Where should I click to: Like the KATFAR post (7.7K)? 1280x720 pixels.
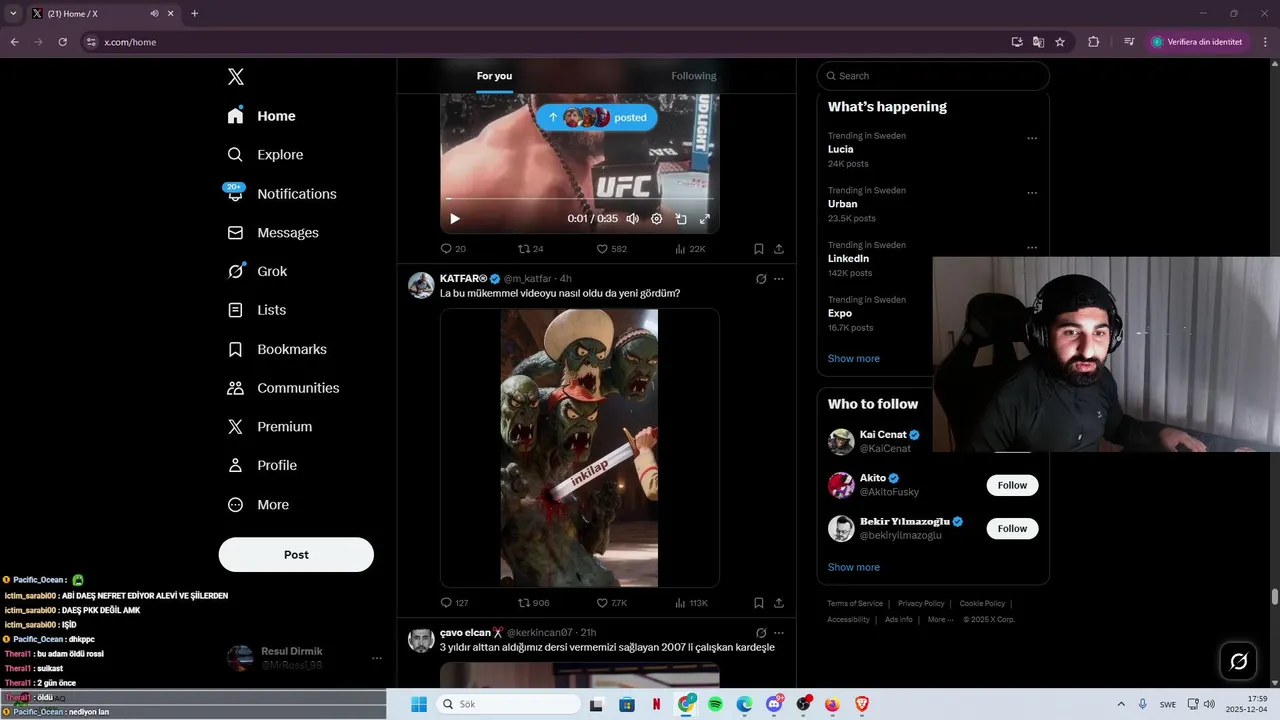point(612,603)
